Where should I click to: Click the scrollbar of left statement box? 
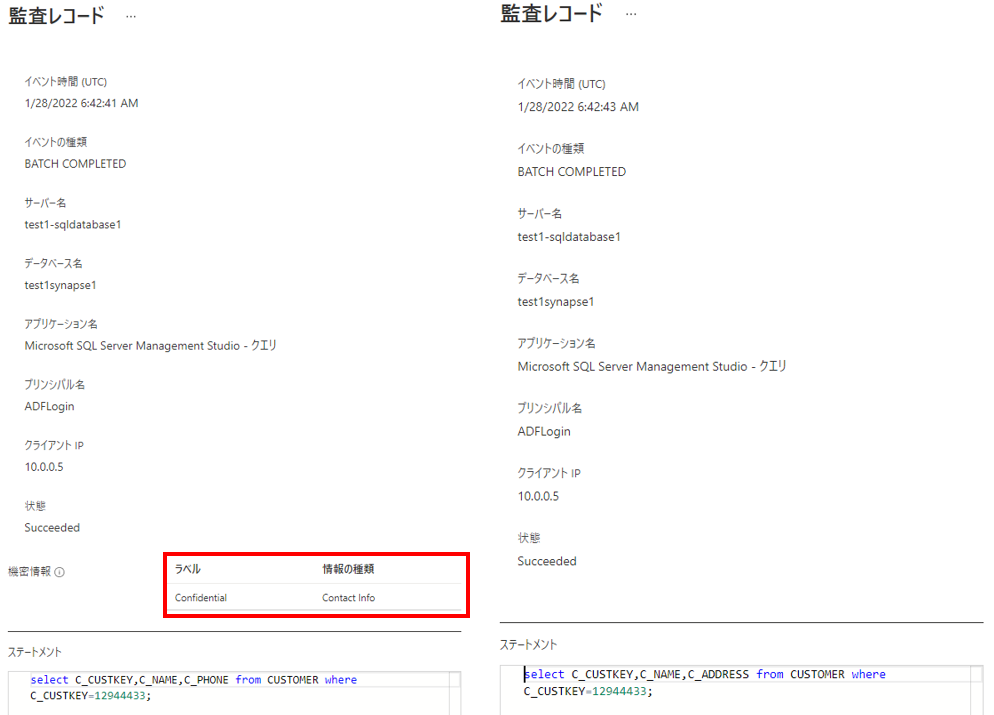point(455,693)
